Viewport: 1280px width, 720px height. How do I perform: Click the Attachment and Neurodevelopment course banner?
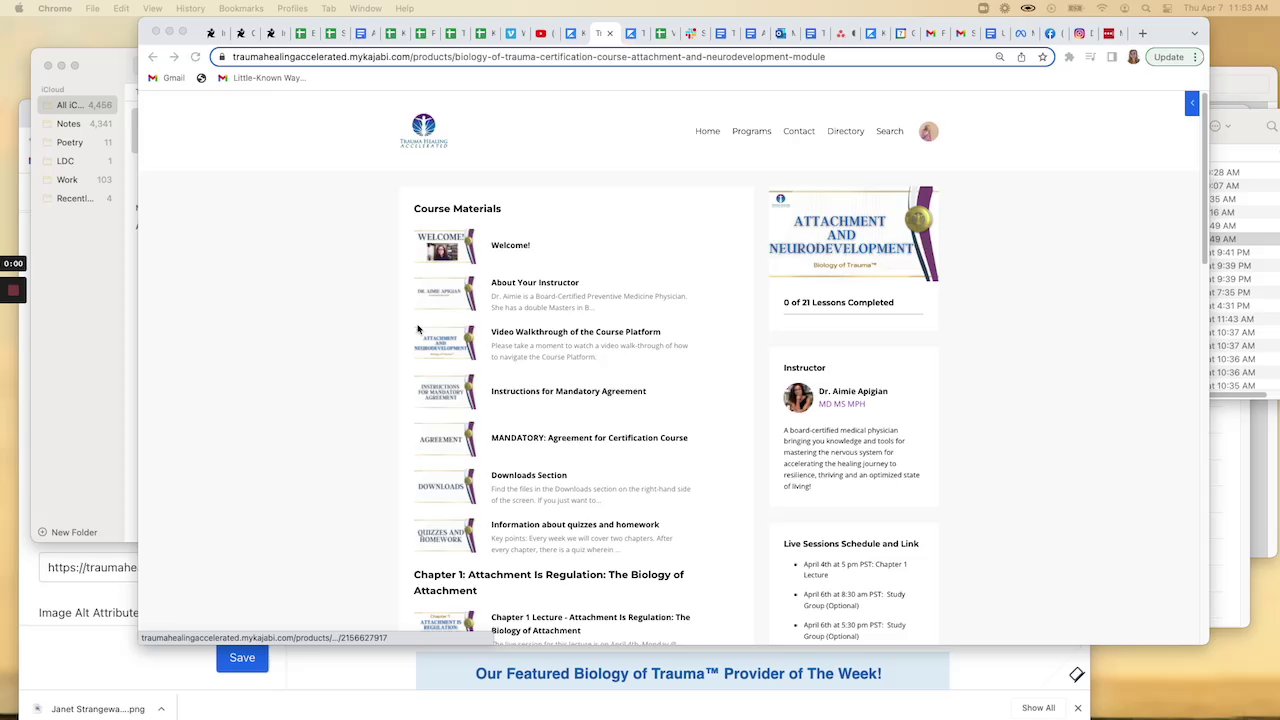853,234
